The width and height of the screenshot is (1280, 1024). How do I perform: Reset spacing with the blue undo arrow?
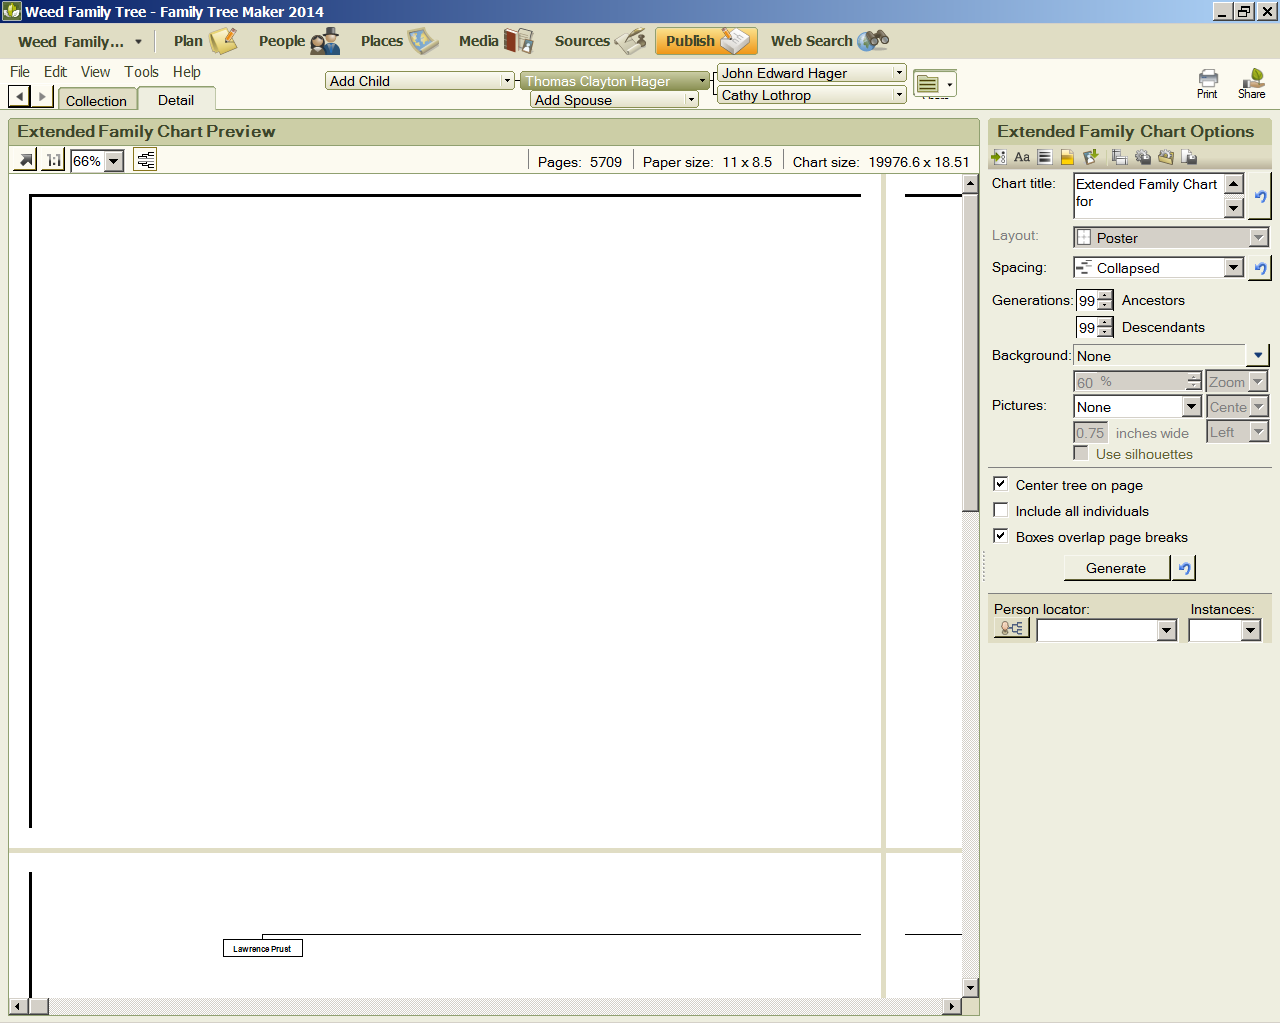[1260, 268]
